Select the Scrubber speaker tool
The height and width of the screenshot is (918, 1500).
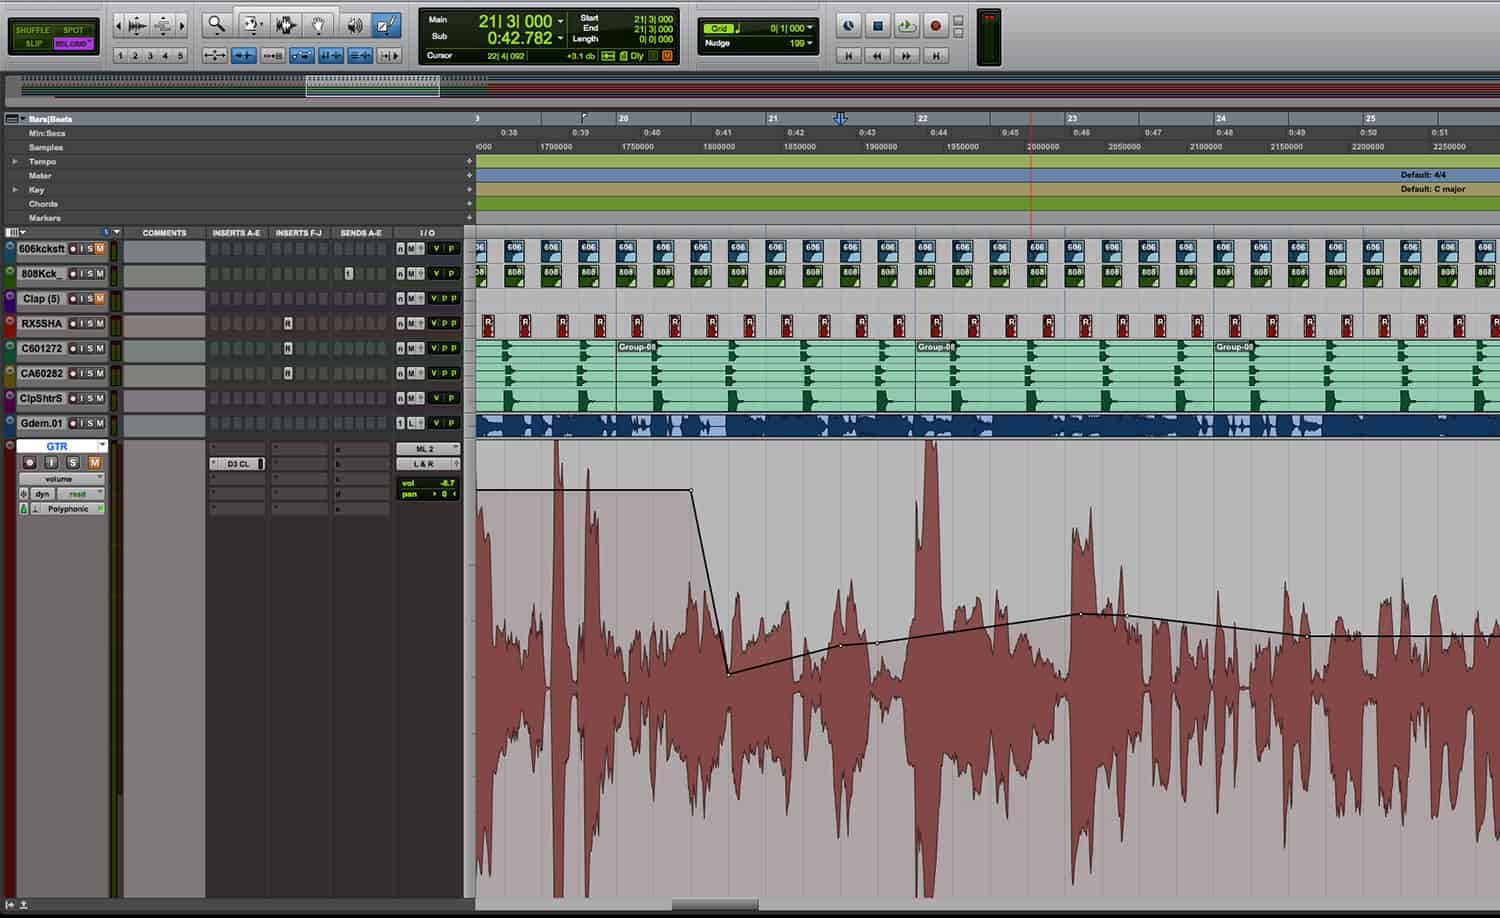pyautogui.click(x=354, y=25)
